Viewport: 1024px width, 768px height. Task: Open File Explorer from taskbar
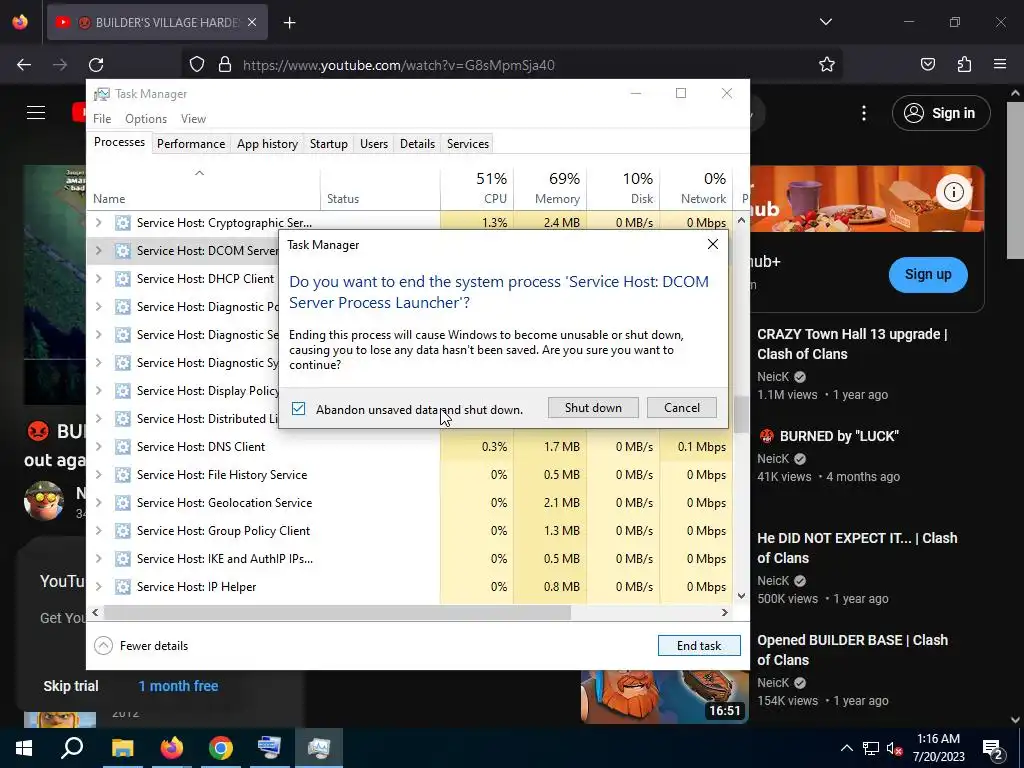tap(122, 748)
